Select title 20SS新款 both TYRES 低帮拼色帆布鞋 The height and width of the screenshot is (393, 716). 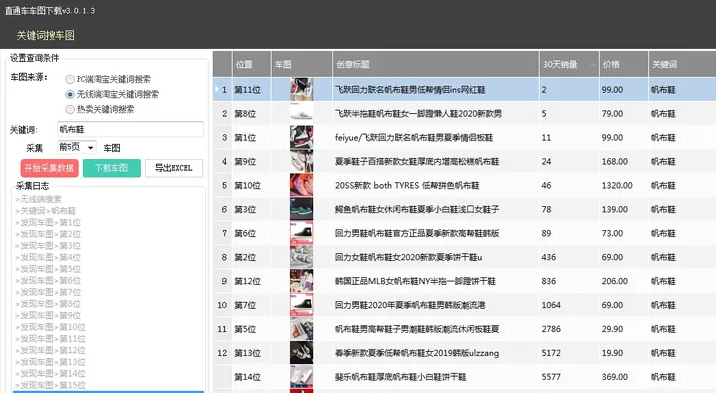coord(407,186)
